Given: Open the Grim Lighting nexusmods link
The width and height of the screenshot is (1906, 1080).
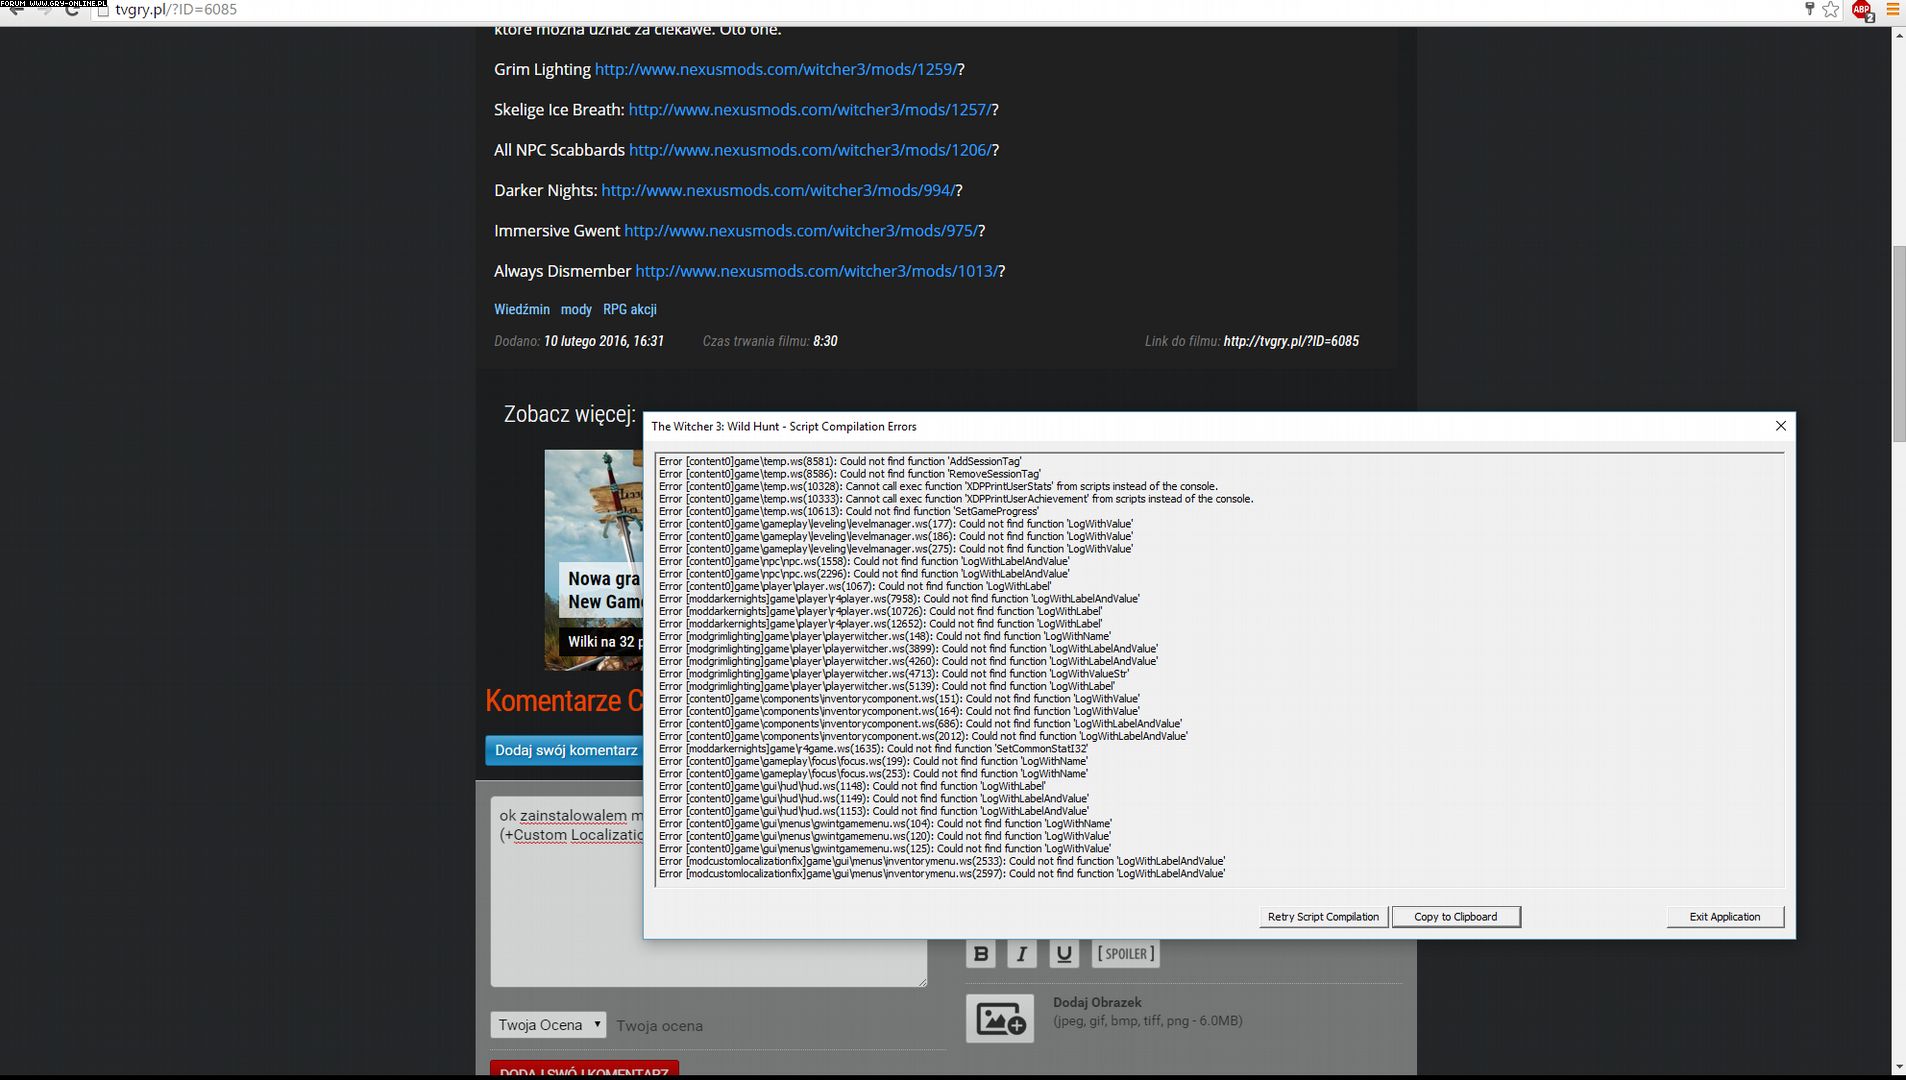Looking at the screenshot, I should 776,69.
